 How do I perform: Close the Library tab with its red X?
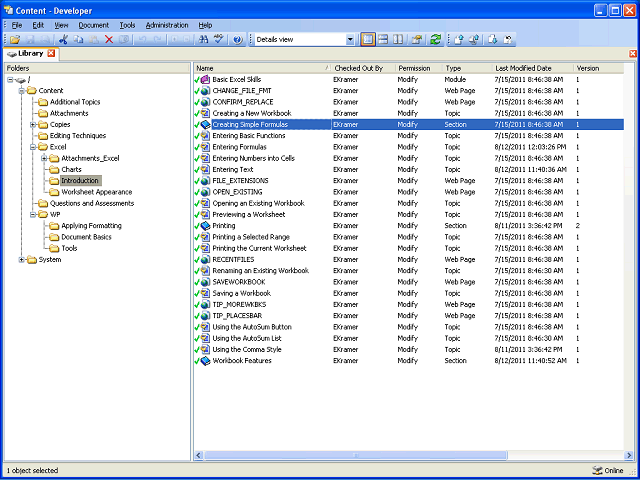pos(51,53)
